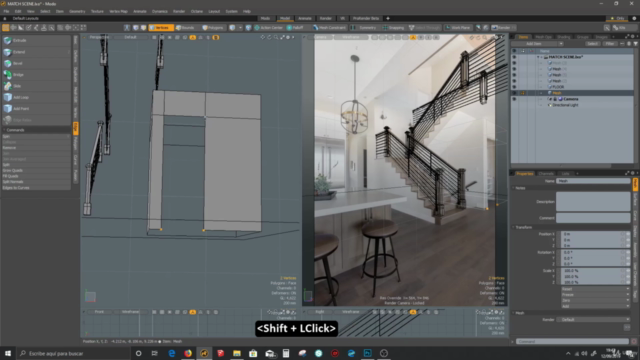Open the Shading tab
Viewport: 640px width, 360px height.
563,37
